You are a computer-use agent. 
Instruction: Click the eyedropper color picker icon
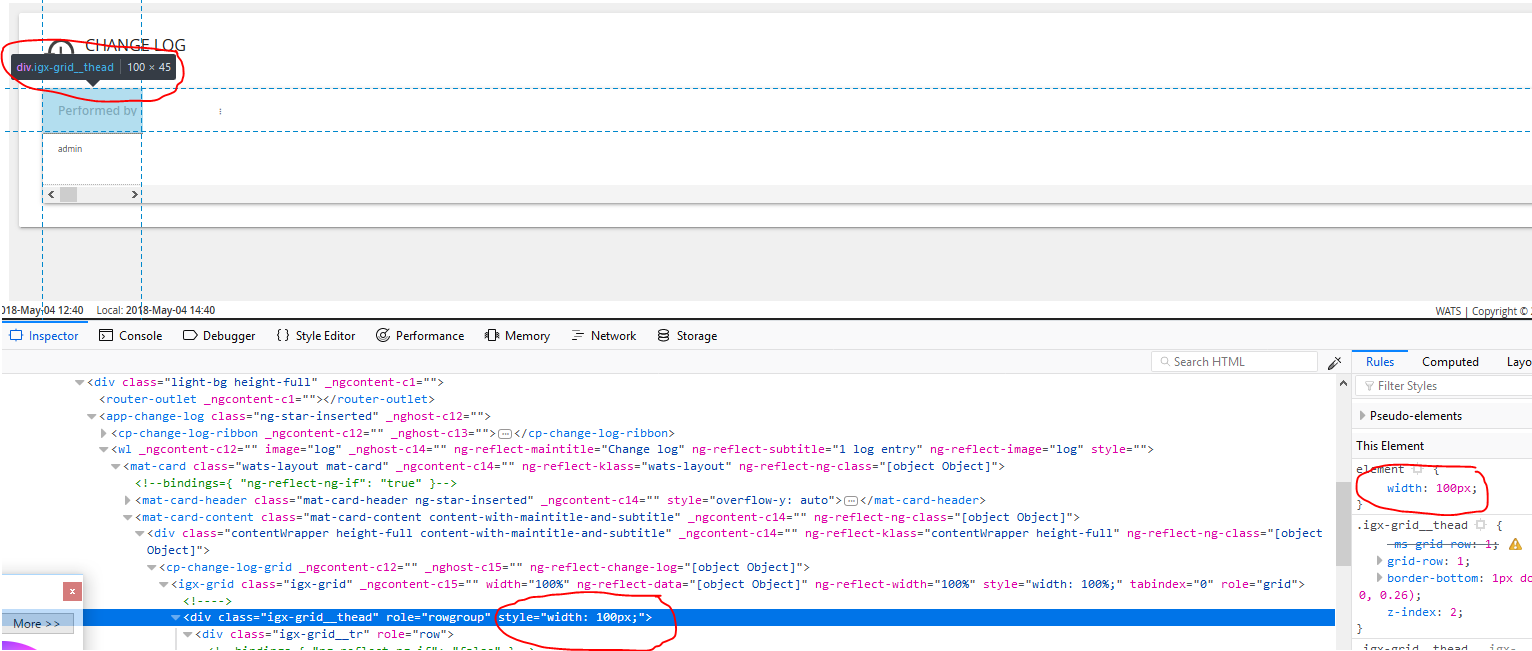tap(1334, 362)
